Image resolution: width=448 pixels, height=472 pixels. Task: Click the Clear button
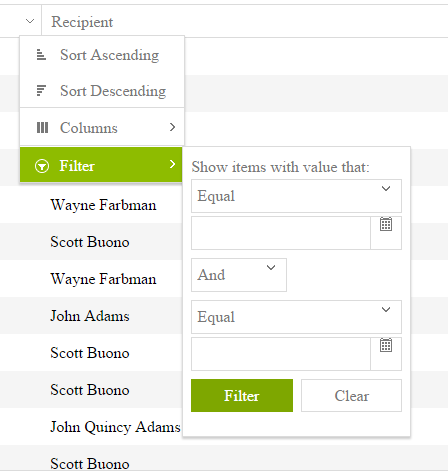click(351, 395)
